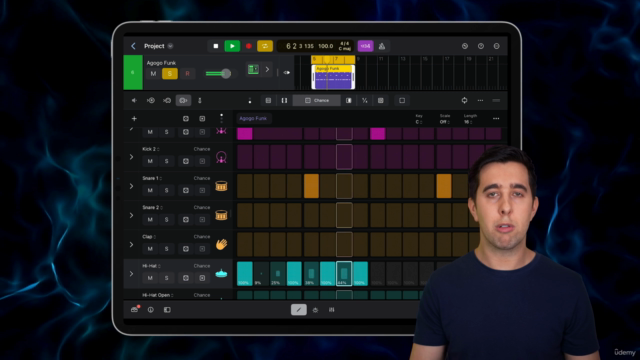
Task: Select the step rate edit mode icon
Action: coord(364,100)
